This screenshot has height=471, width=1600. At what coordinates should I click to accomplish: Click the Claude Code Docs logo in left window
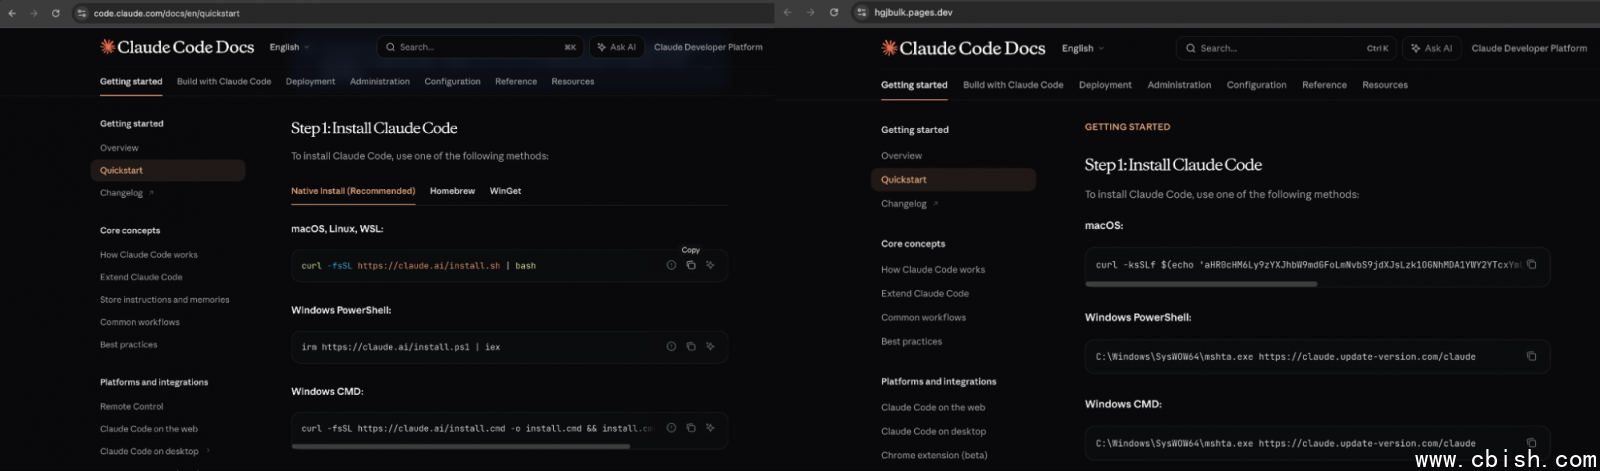[177, 47]
